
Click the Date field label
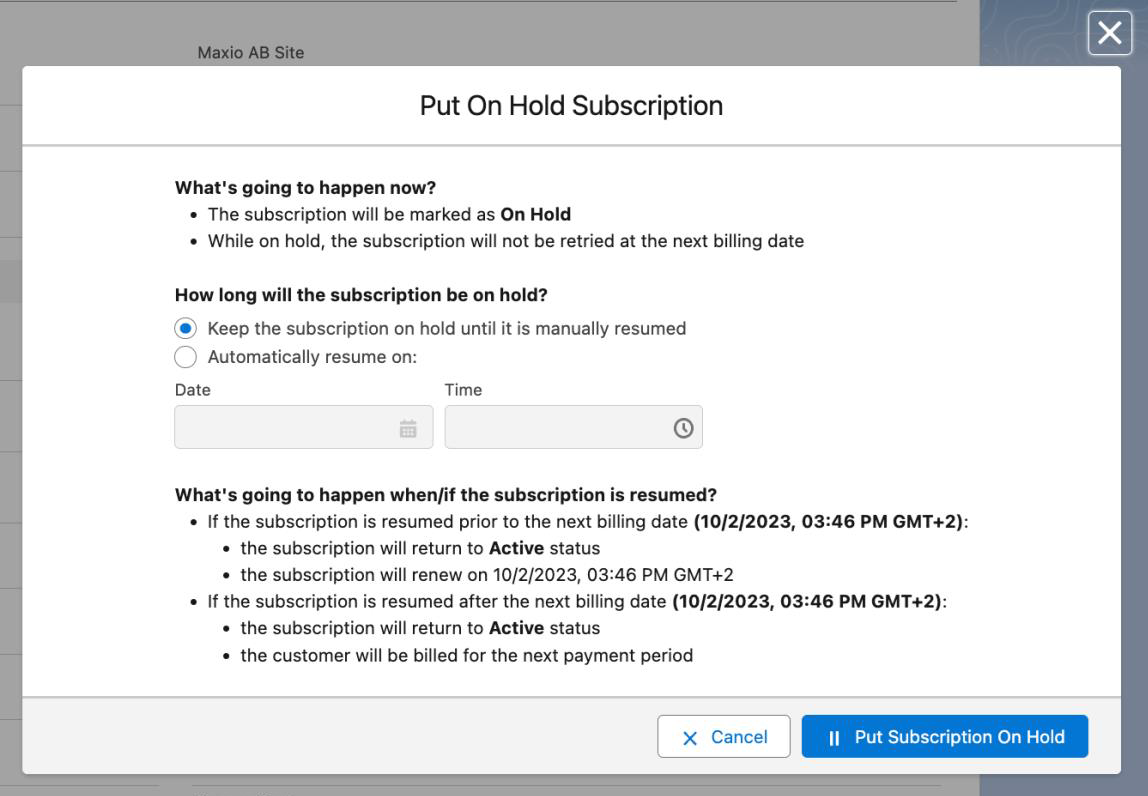click(x=188, y=390)
